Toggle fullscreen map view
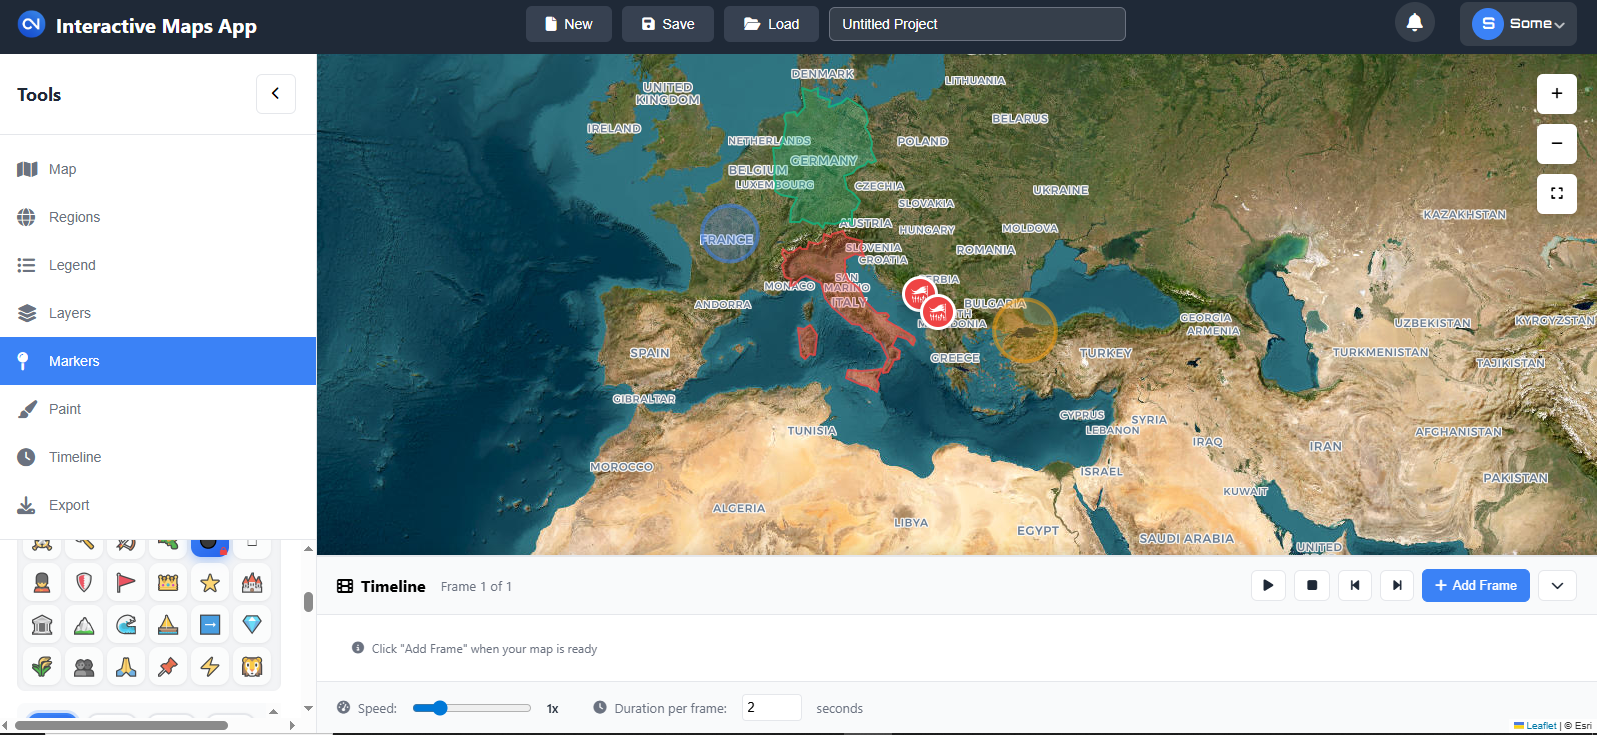 click(1556, 194)
